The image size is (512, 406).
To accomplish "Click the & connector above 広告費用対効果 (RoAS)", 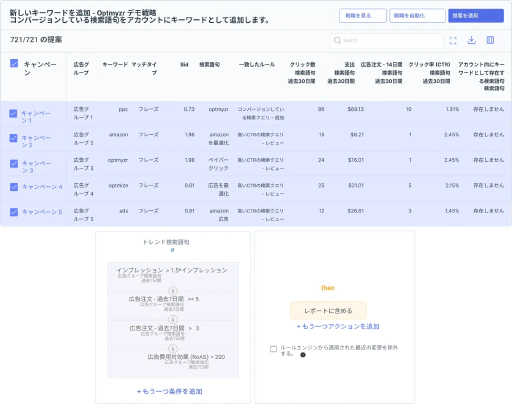I will tap(173, 349).
